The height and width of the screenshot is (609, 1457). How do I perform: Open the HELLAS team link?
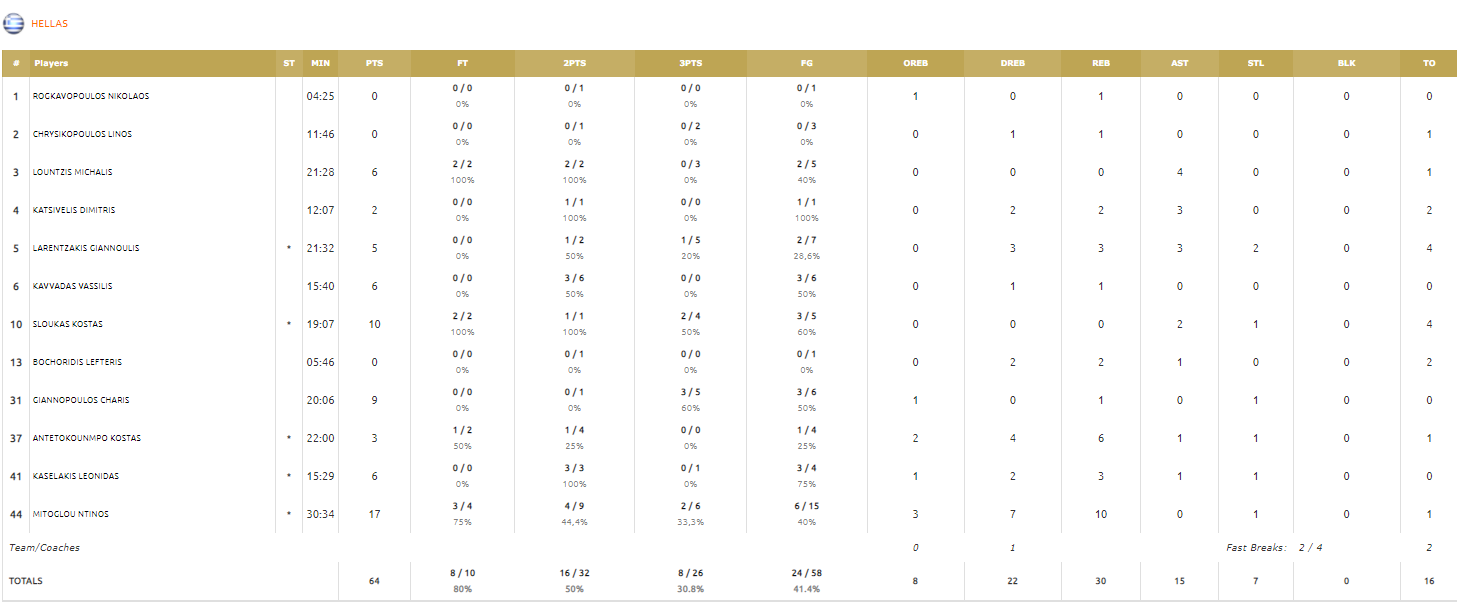[49, 23]
